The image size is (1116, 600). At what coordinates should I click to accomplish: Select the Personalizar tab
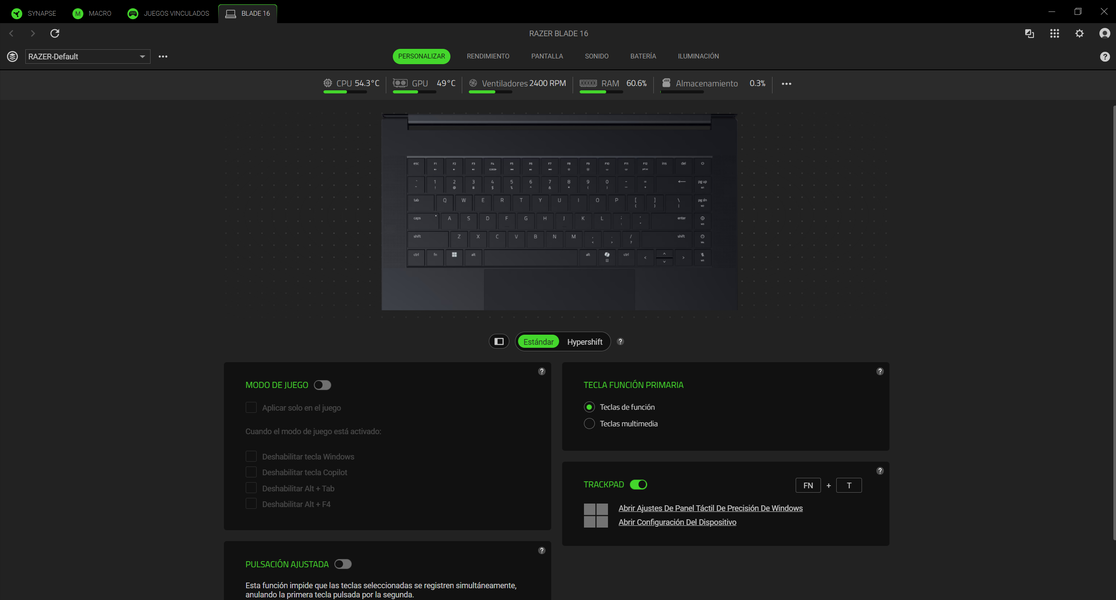click(x=421, y=56)
